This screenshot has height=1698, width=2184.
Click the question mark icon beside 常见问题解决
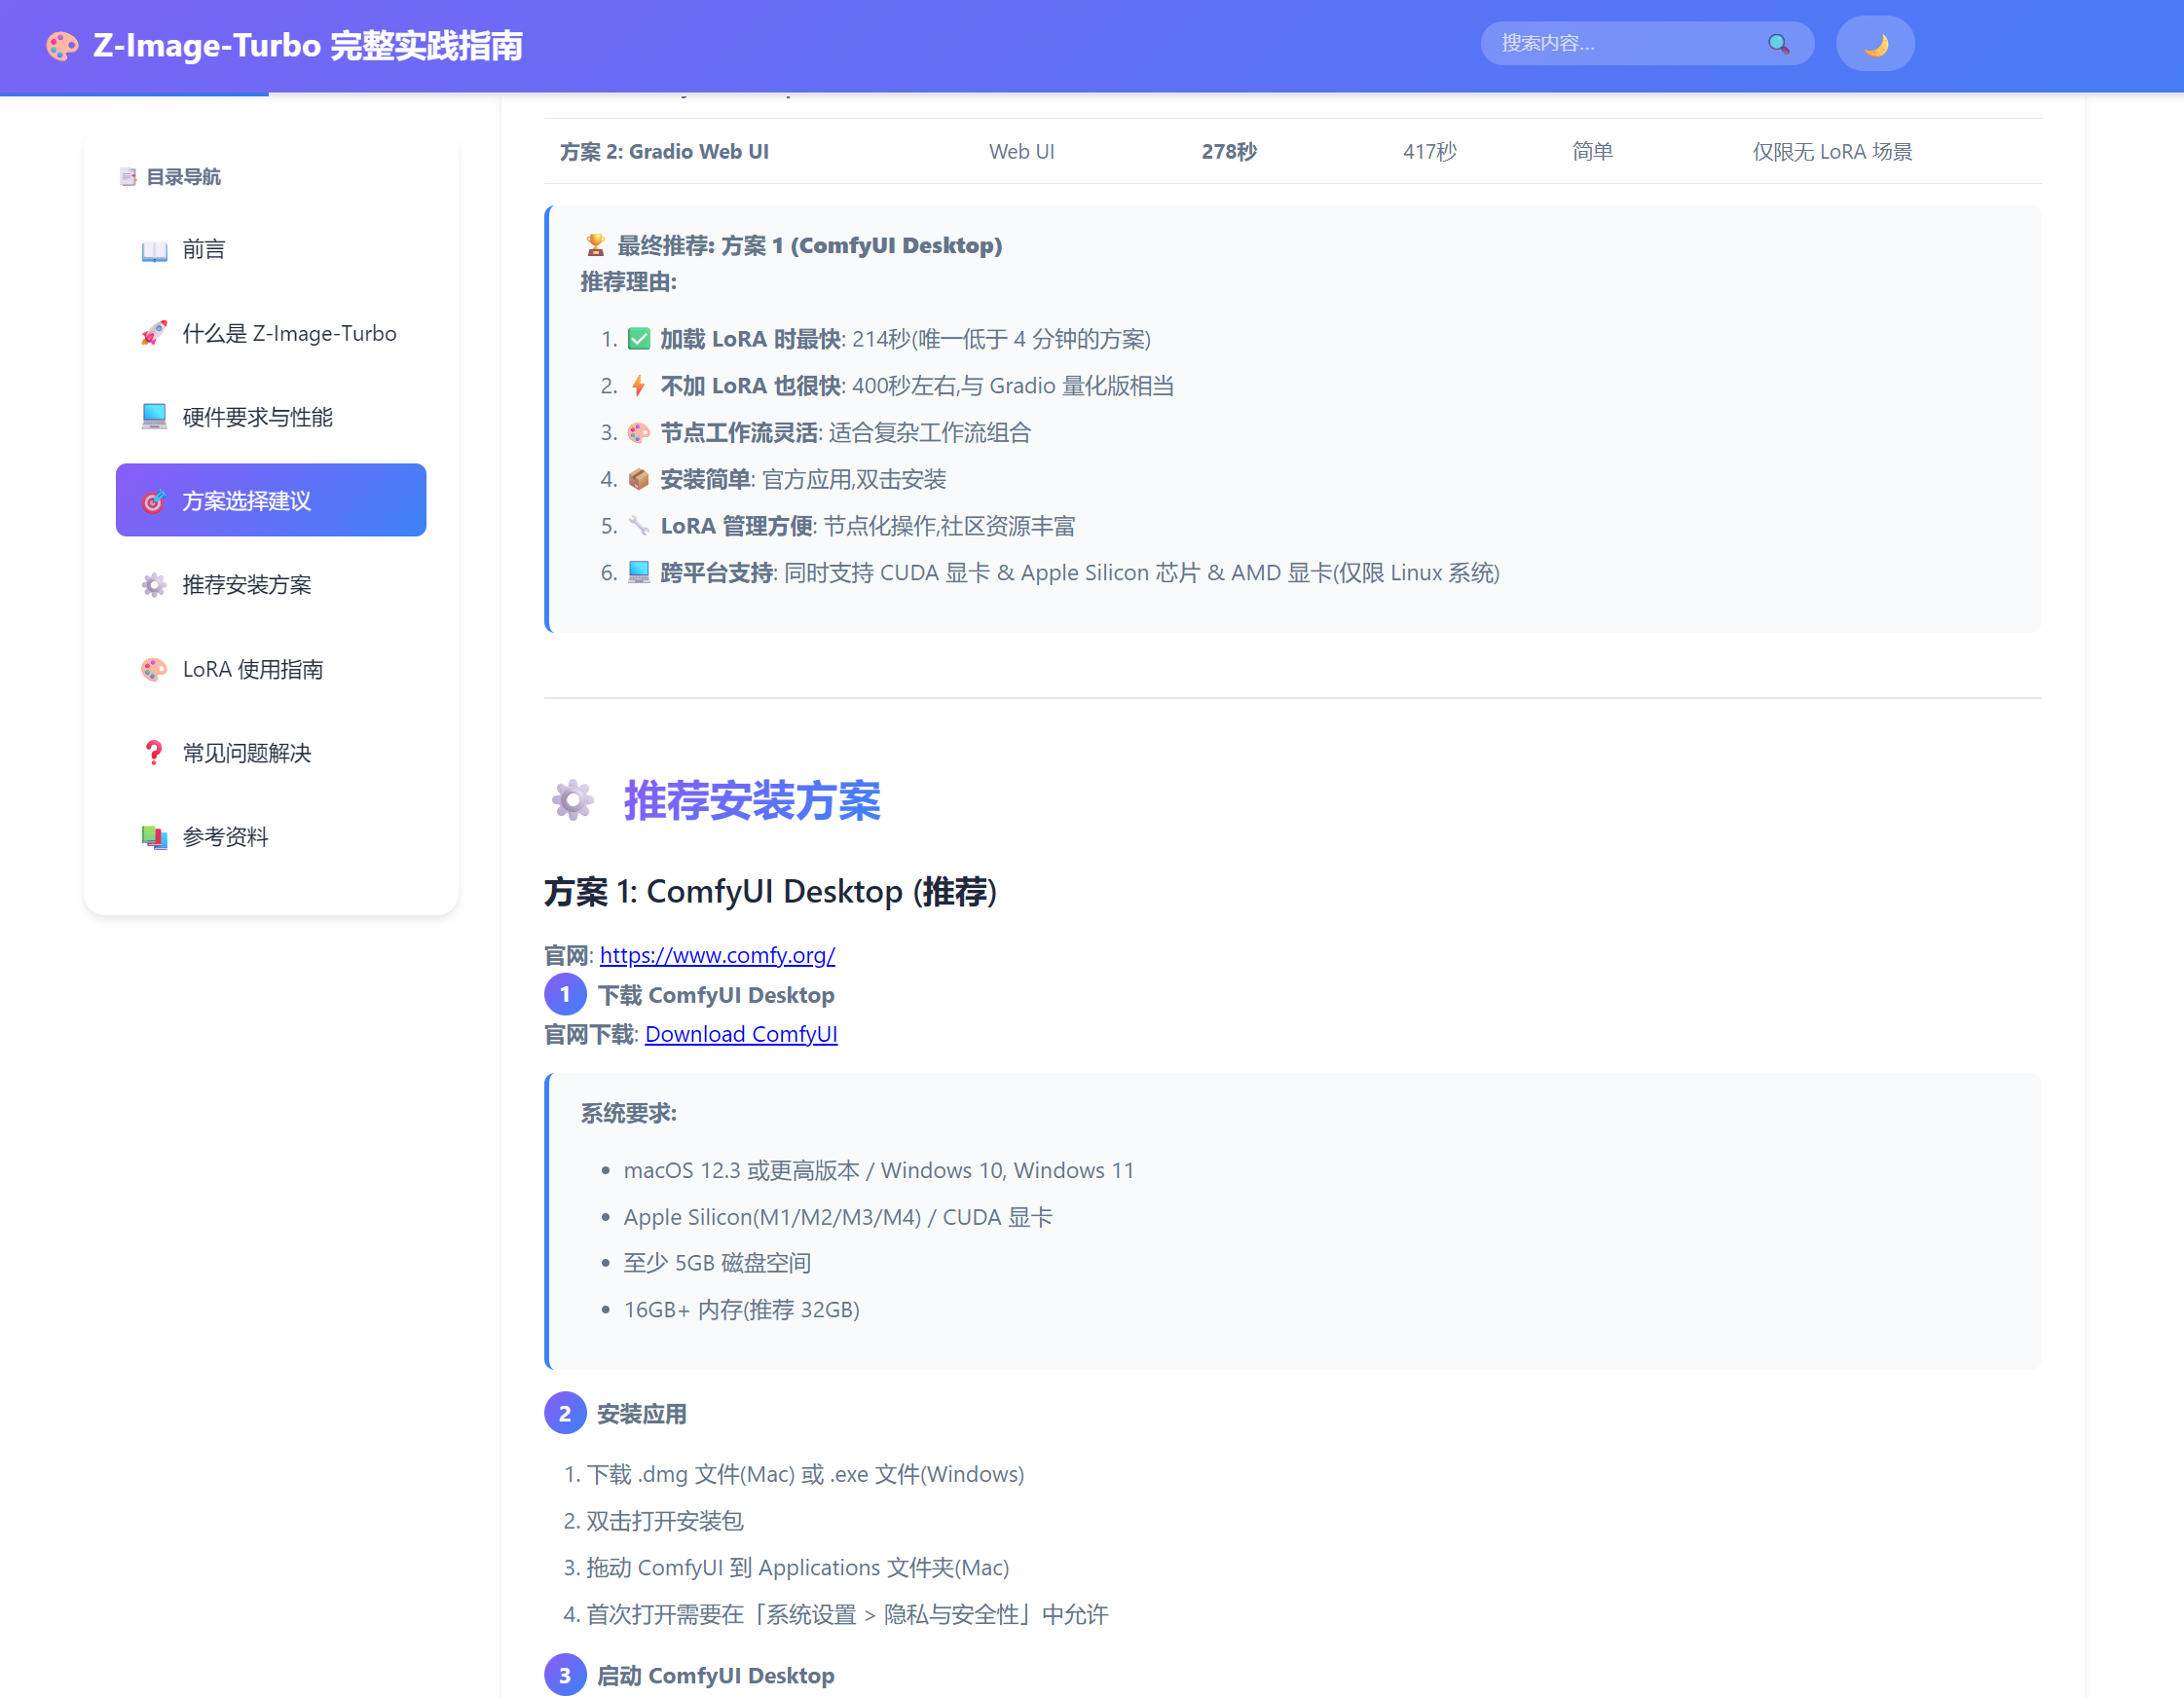click(154, 753)
